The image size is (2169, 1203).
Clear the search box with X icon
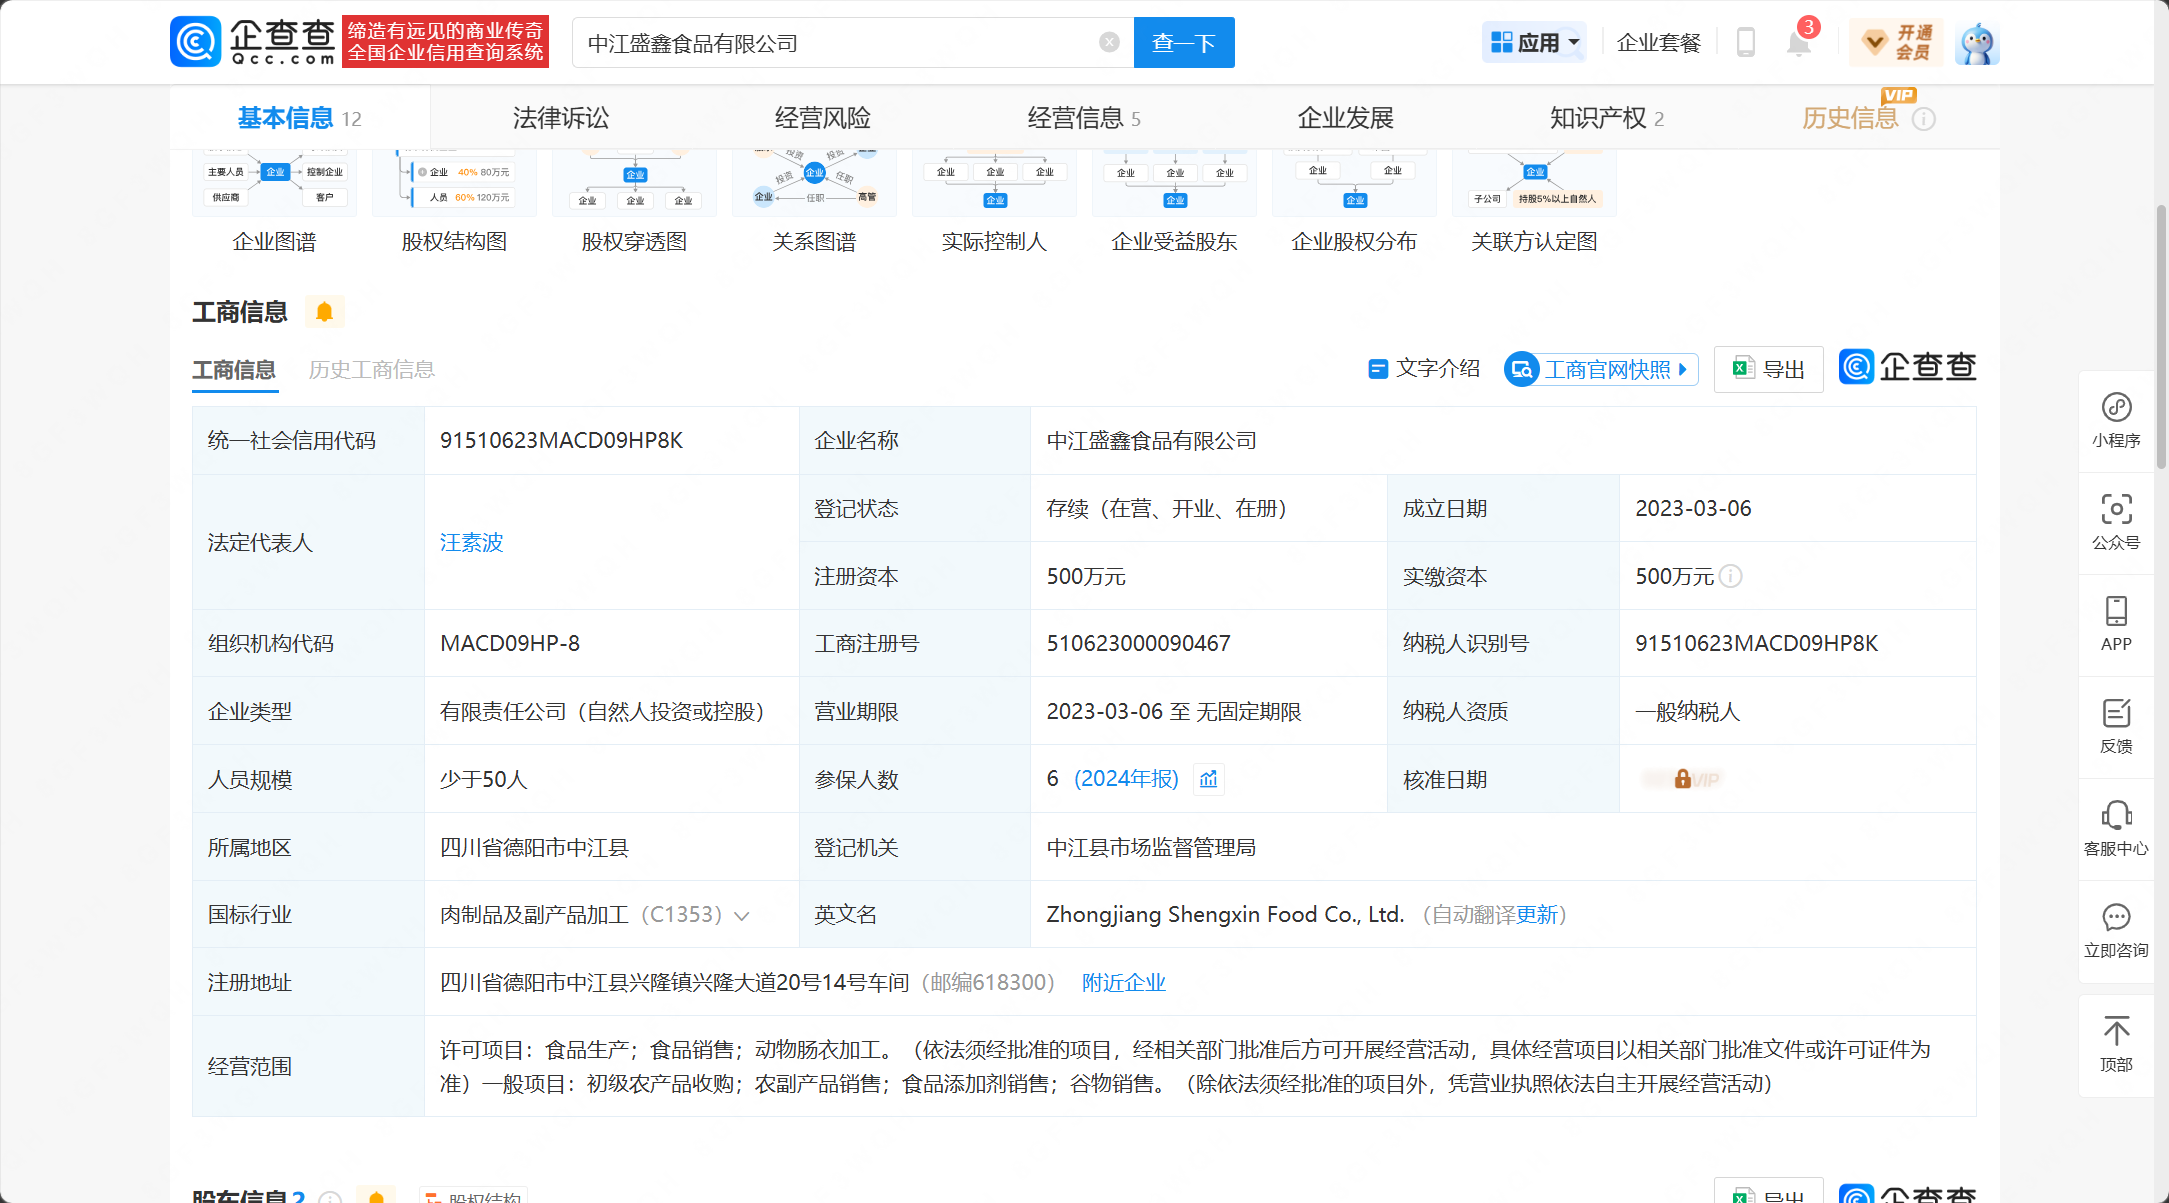(1108, 42)
